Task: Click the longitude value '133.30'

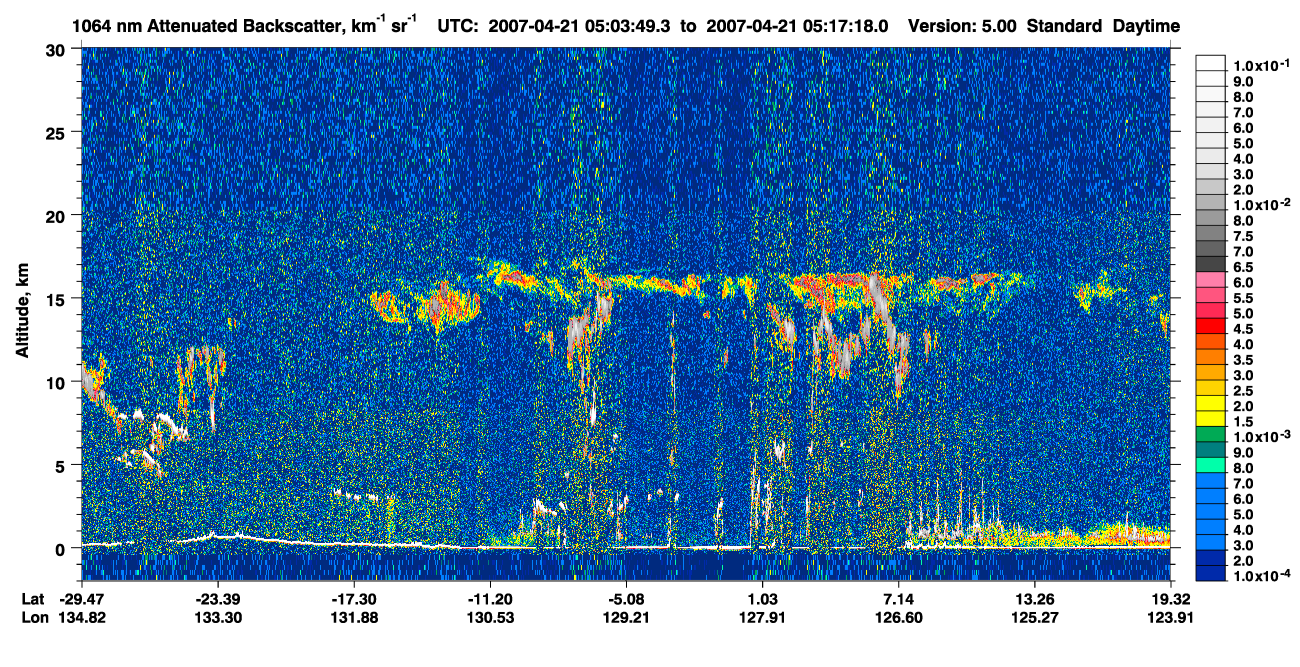Action: tap(217, 617)
